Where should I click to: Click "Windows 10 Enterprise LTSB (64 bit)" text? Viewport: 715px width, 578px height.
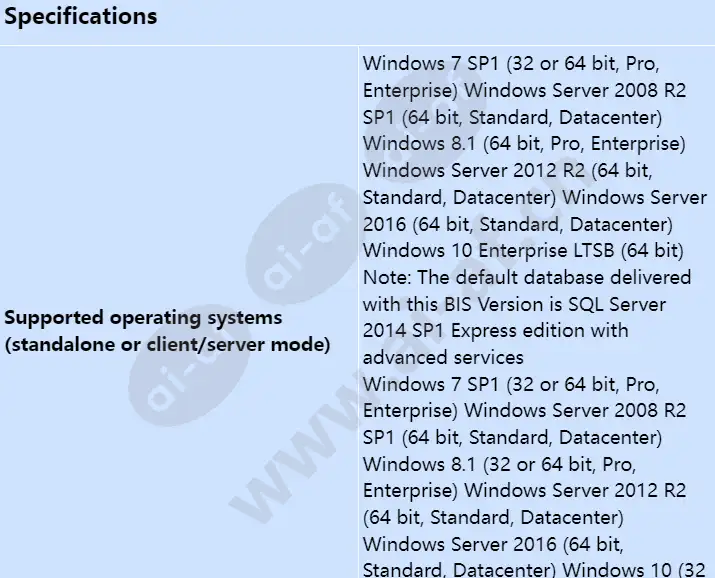pos(523,250)
